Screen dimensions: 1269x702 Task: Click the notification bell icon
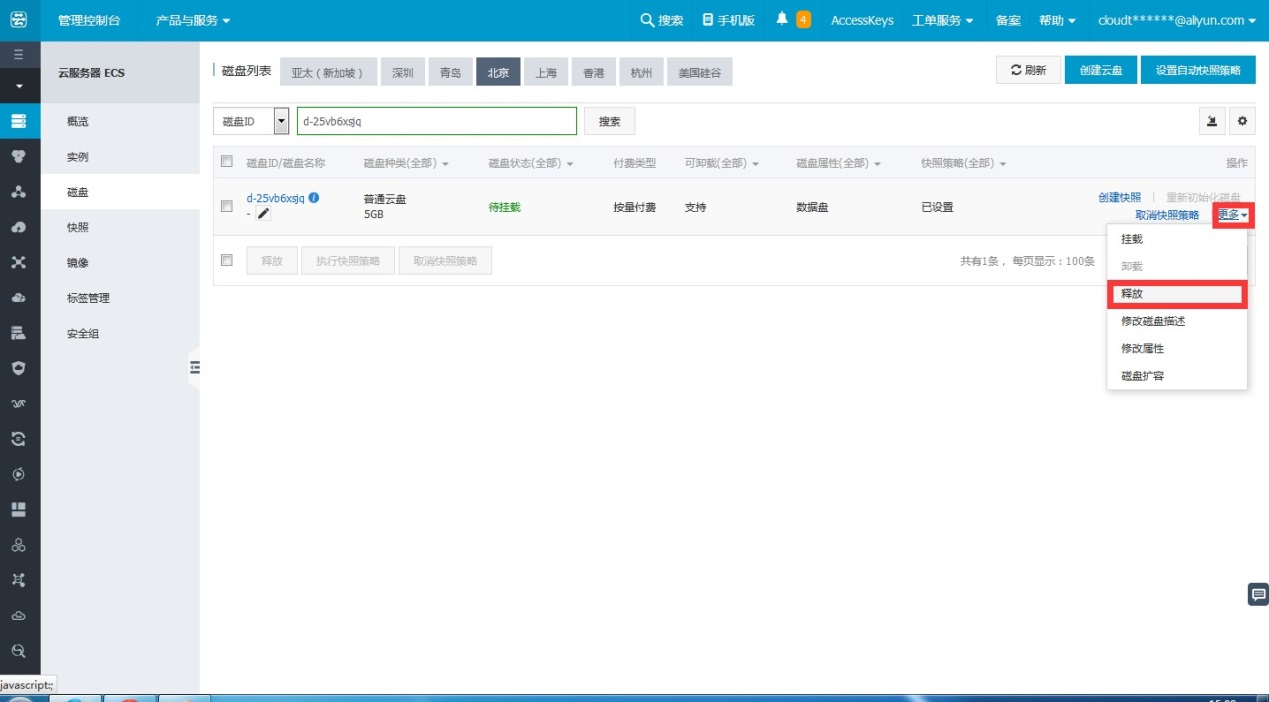coord(782,19)
